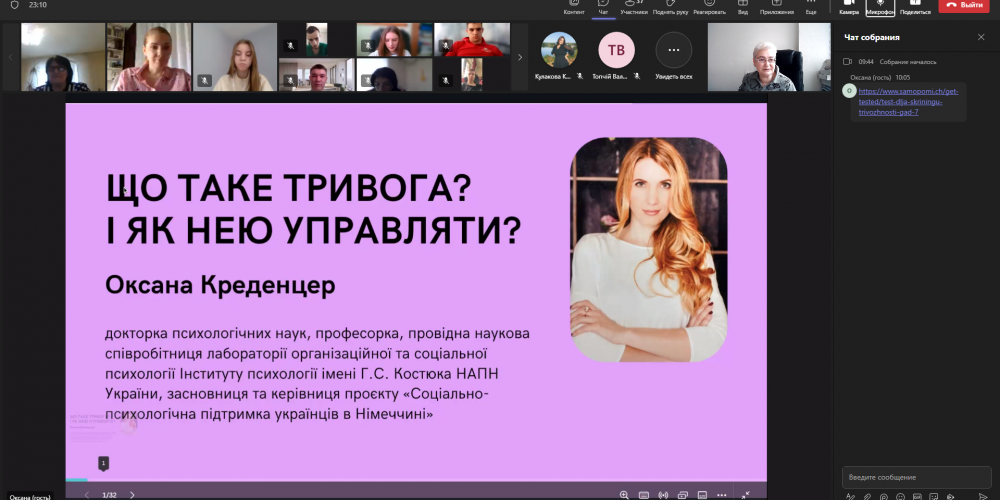
Task: Click the shield security icon at top left
Action: 14,5
